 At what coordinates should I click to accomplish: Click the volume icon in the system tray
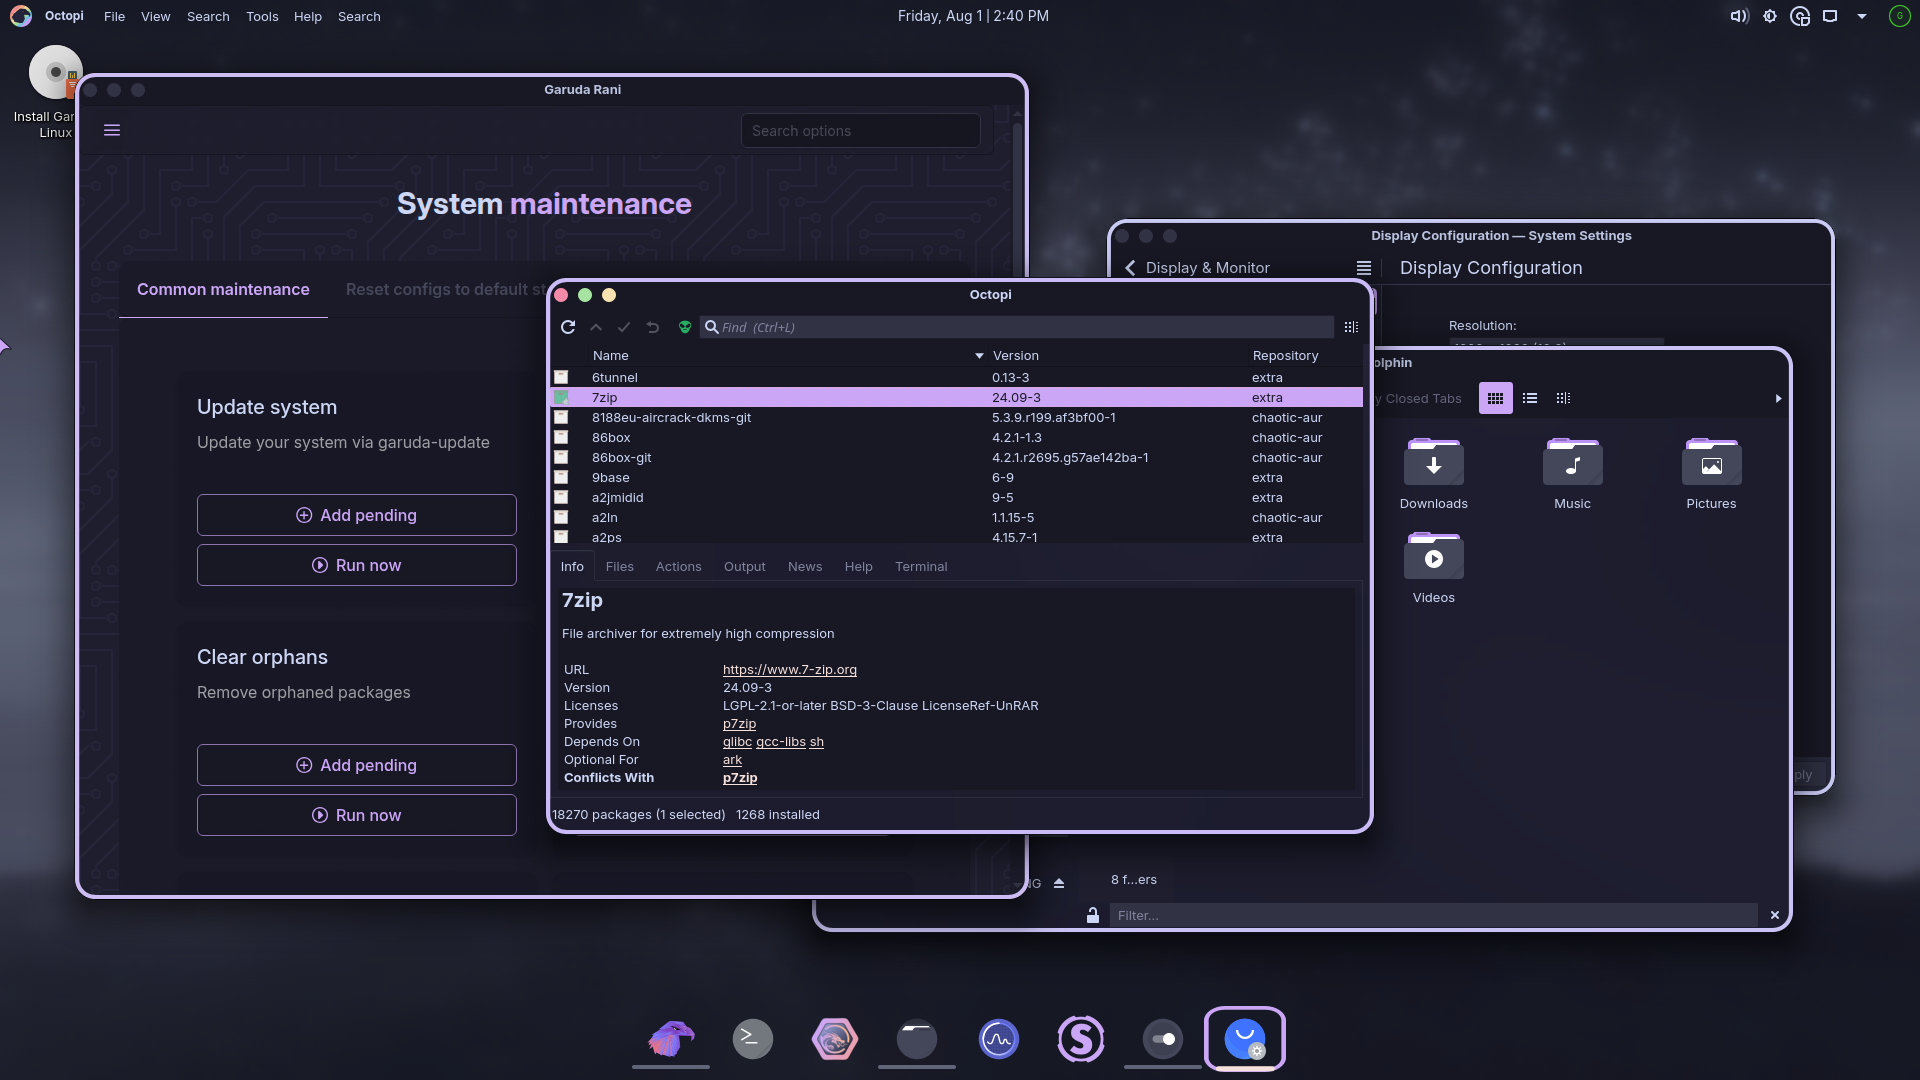(x=1739, y=16)
